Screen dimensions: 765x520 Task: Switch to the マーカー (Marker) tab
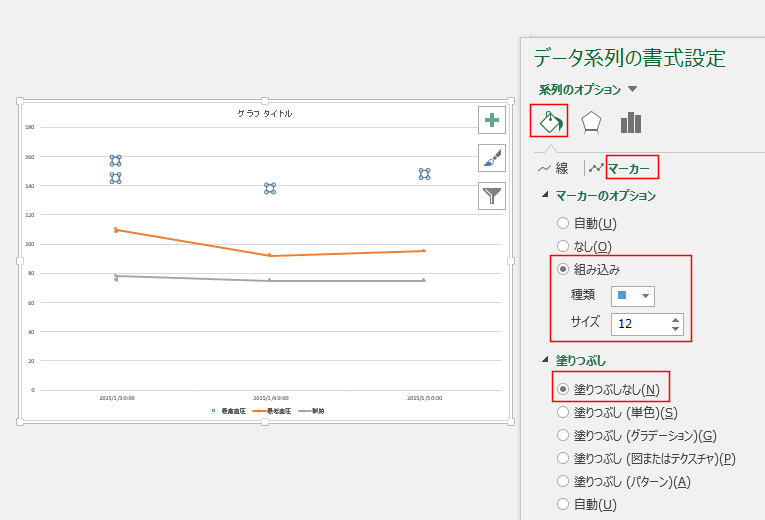[628, 169]
